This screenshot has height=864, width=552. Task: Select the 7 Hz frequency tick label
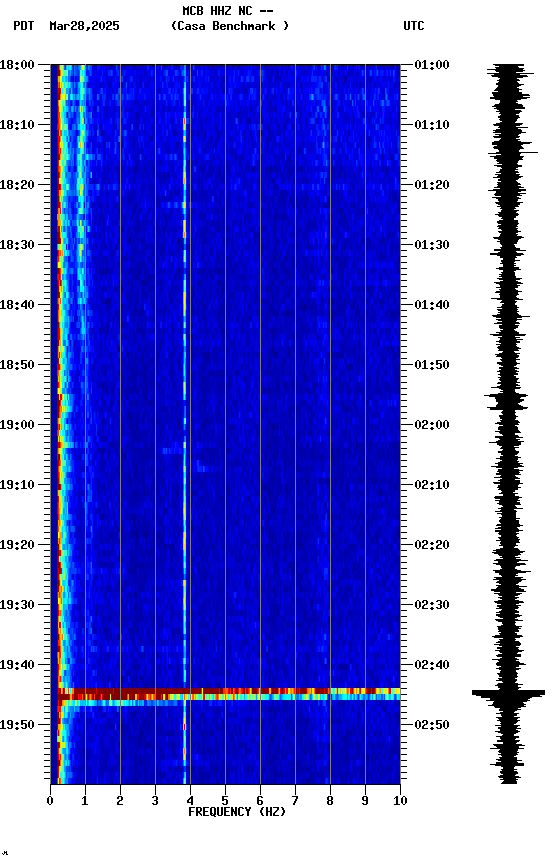295,801
